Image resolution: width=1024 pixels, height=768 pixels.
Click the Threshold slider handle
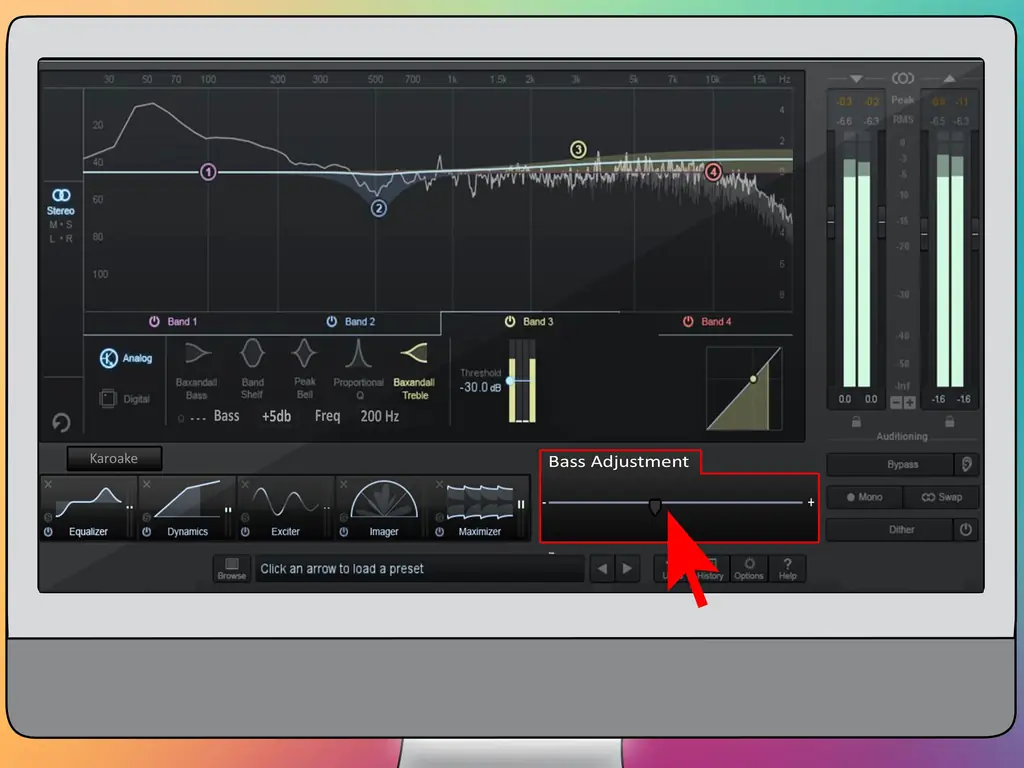(510, 380)
